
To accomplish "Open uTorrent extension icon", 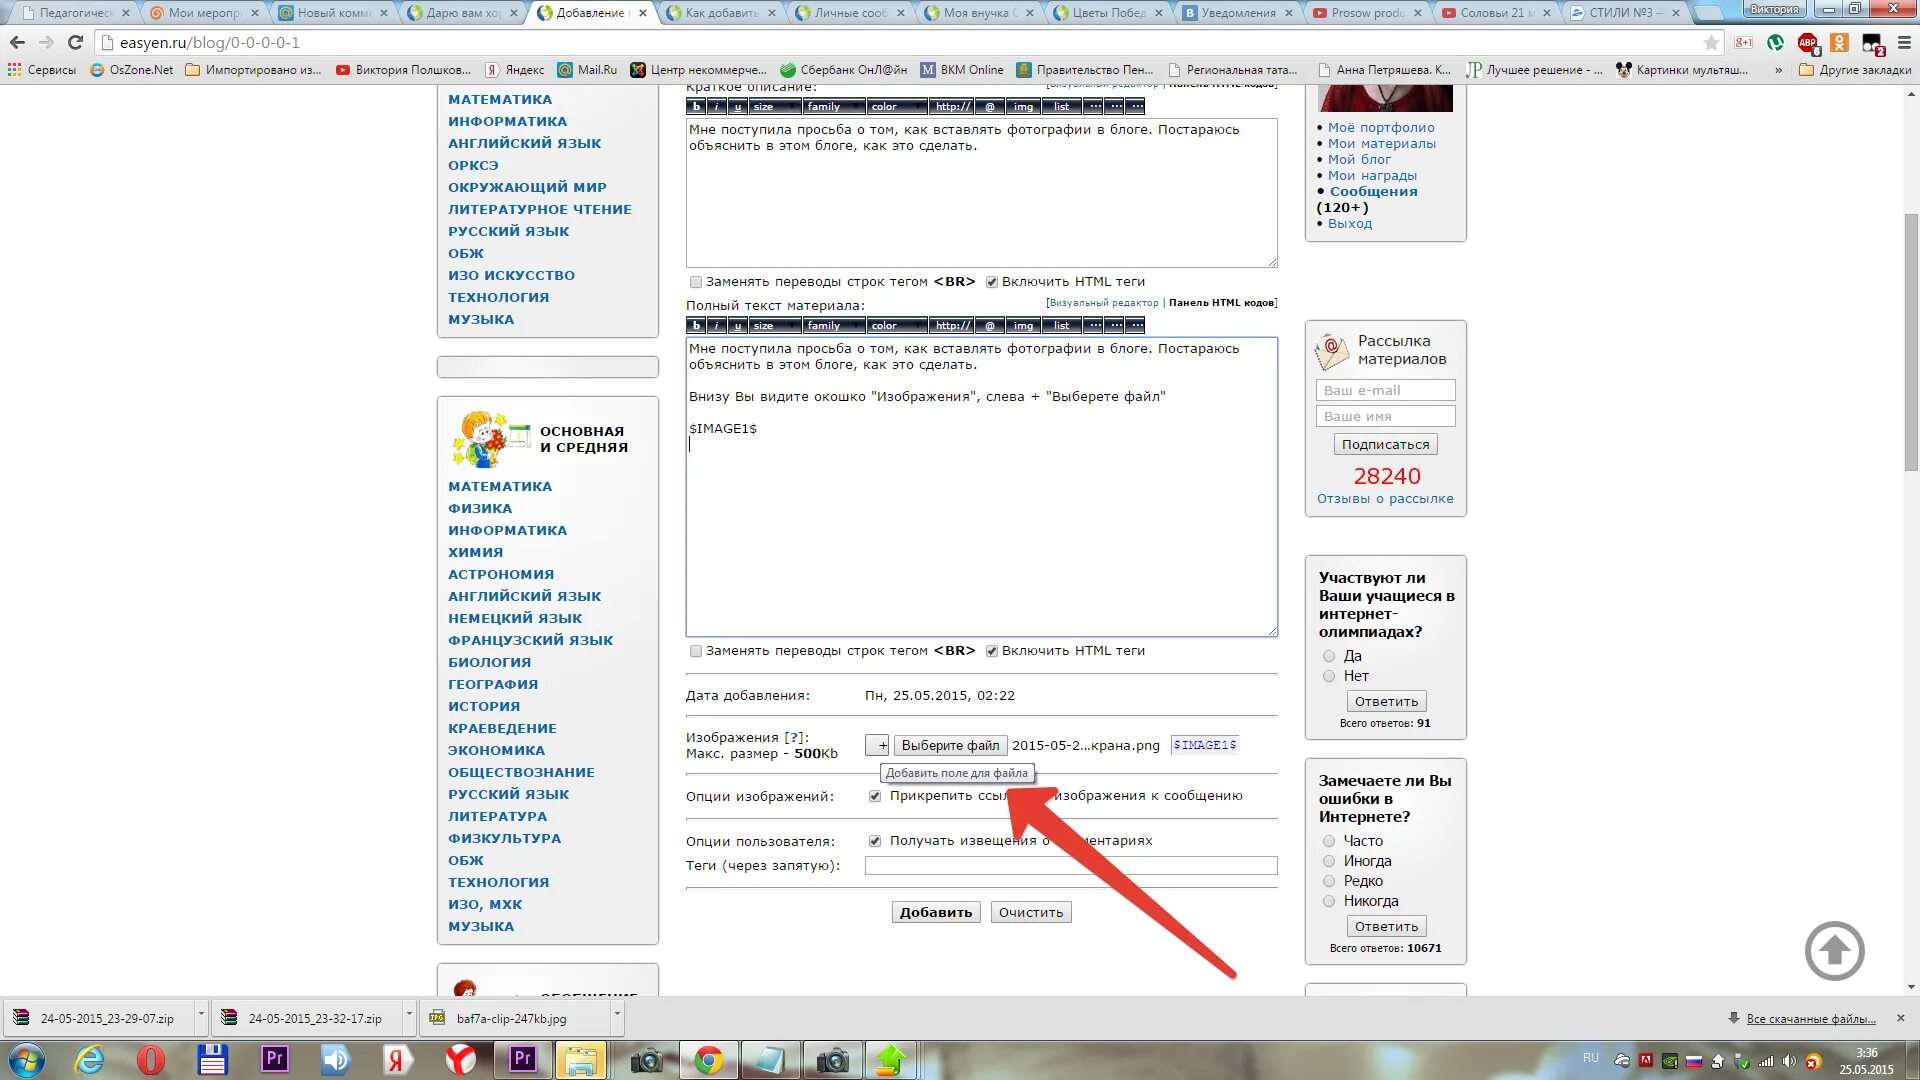I will coord(1775,43).
